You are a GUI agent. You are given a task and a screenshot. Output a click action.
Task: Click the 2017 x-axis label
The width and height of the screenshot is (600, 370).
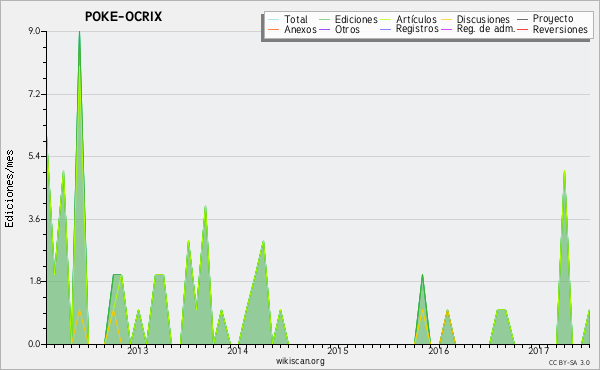[x=539, y=350]
